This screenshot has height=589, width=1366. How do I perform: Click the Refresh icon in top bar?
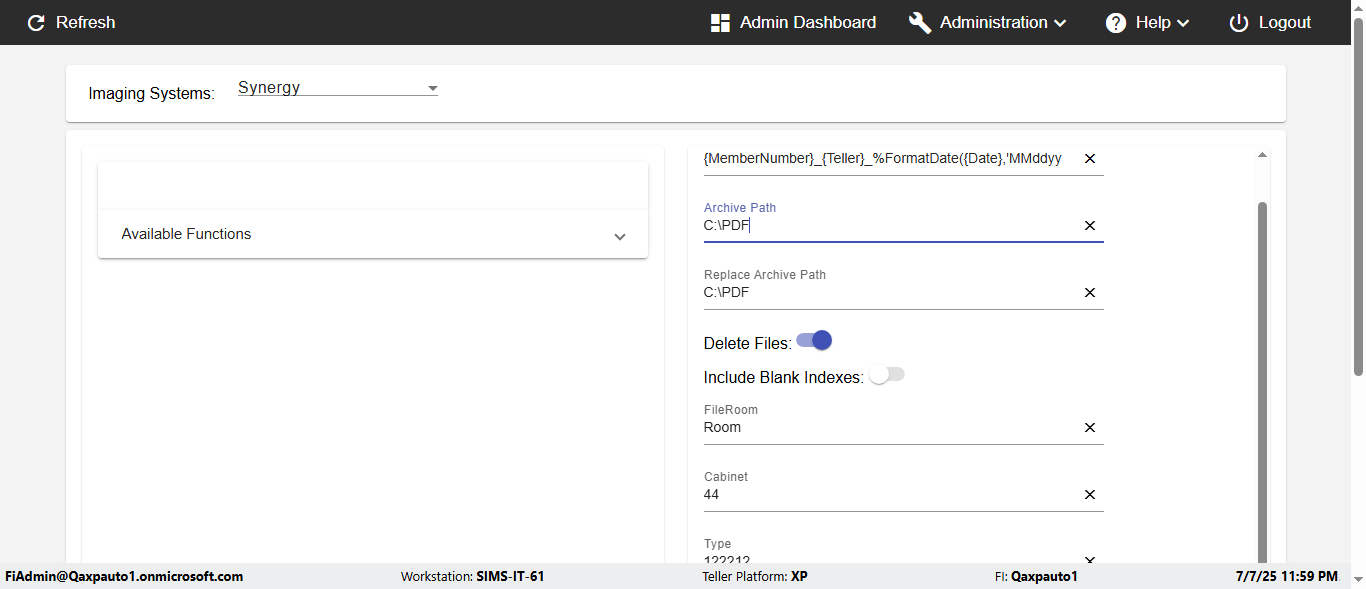click(36, 23)
